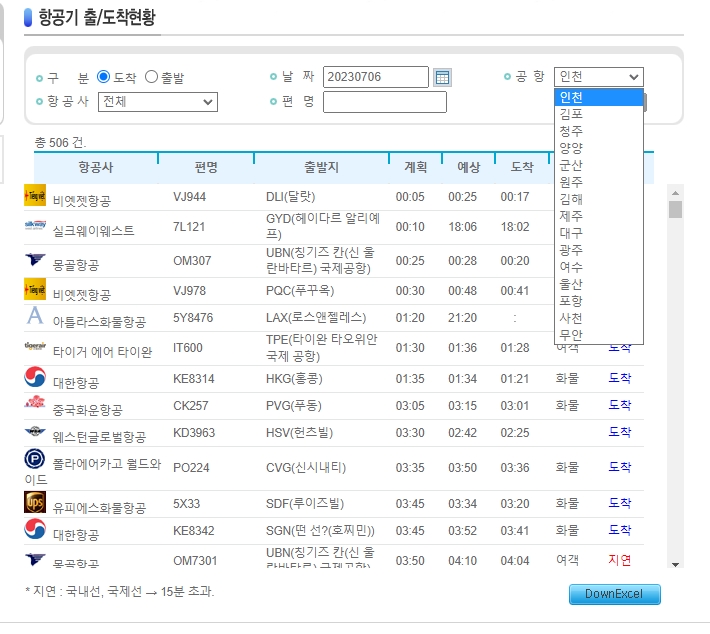Click the CVG(신시내티) origin cell

(306, 467)
